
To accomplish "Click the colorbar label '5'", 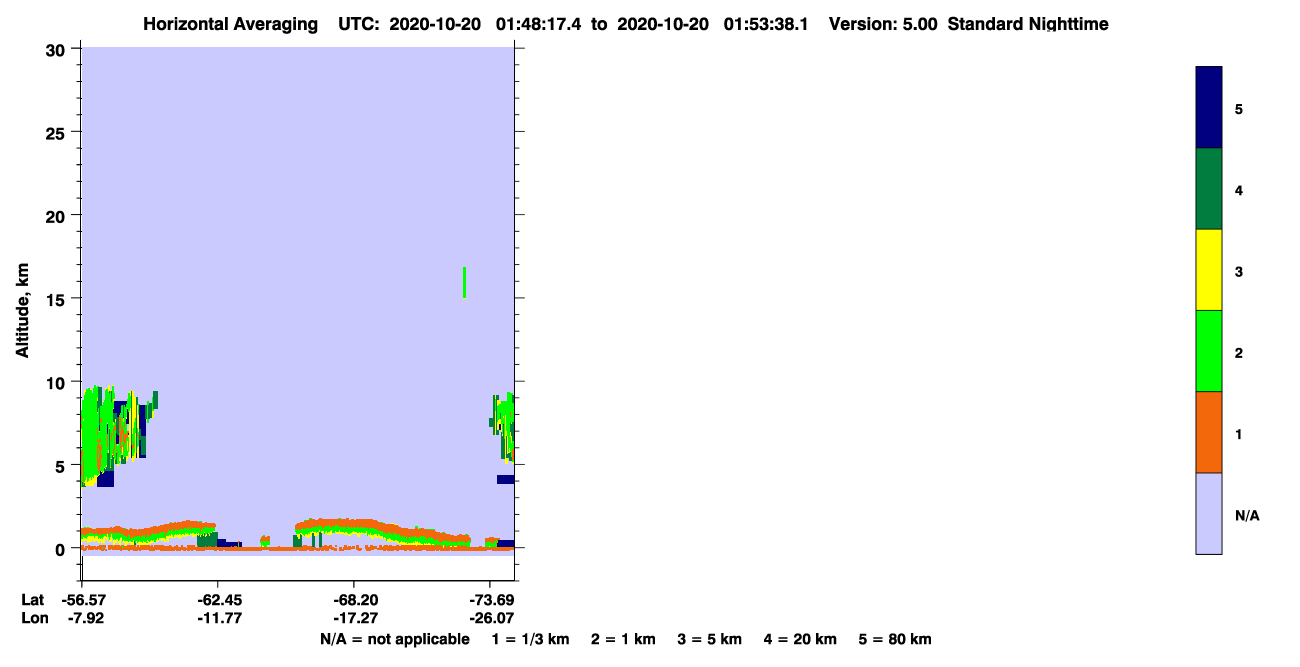I will pyautogui.click(x=1239, y=109).
